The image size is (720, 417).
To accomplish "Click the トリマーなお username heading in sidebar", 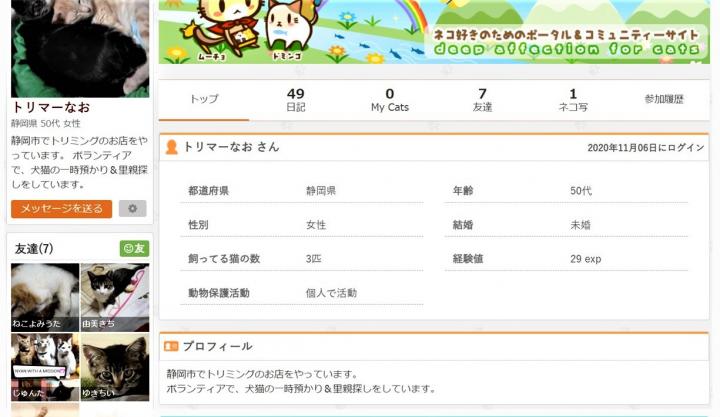I will tap(51, 107).
